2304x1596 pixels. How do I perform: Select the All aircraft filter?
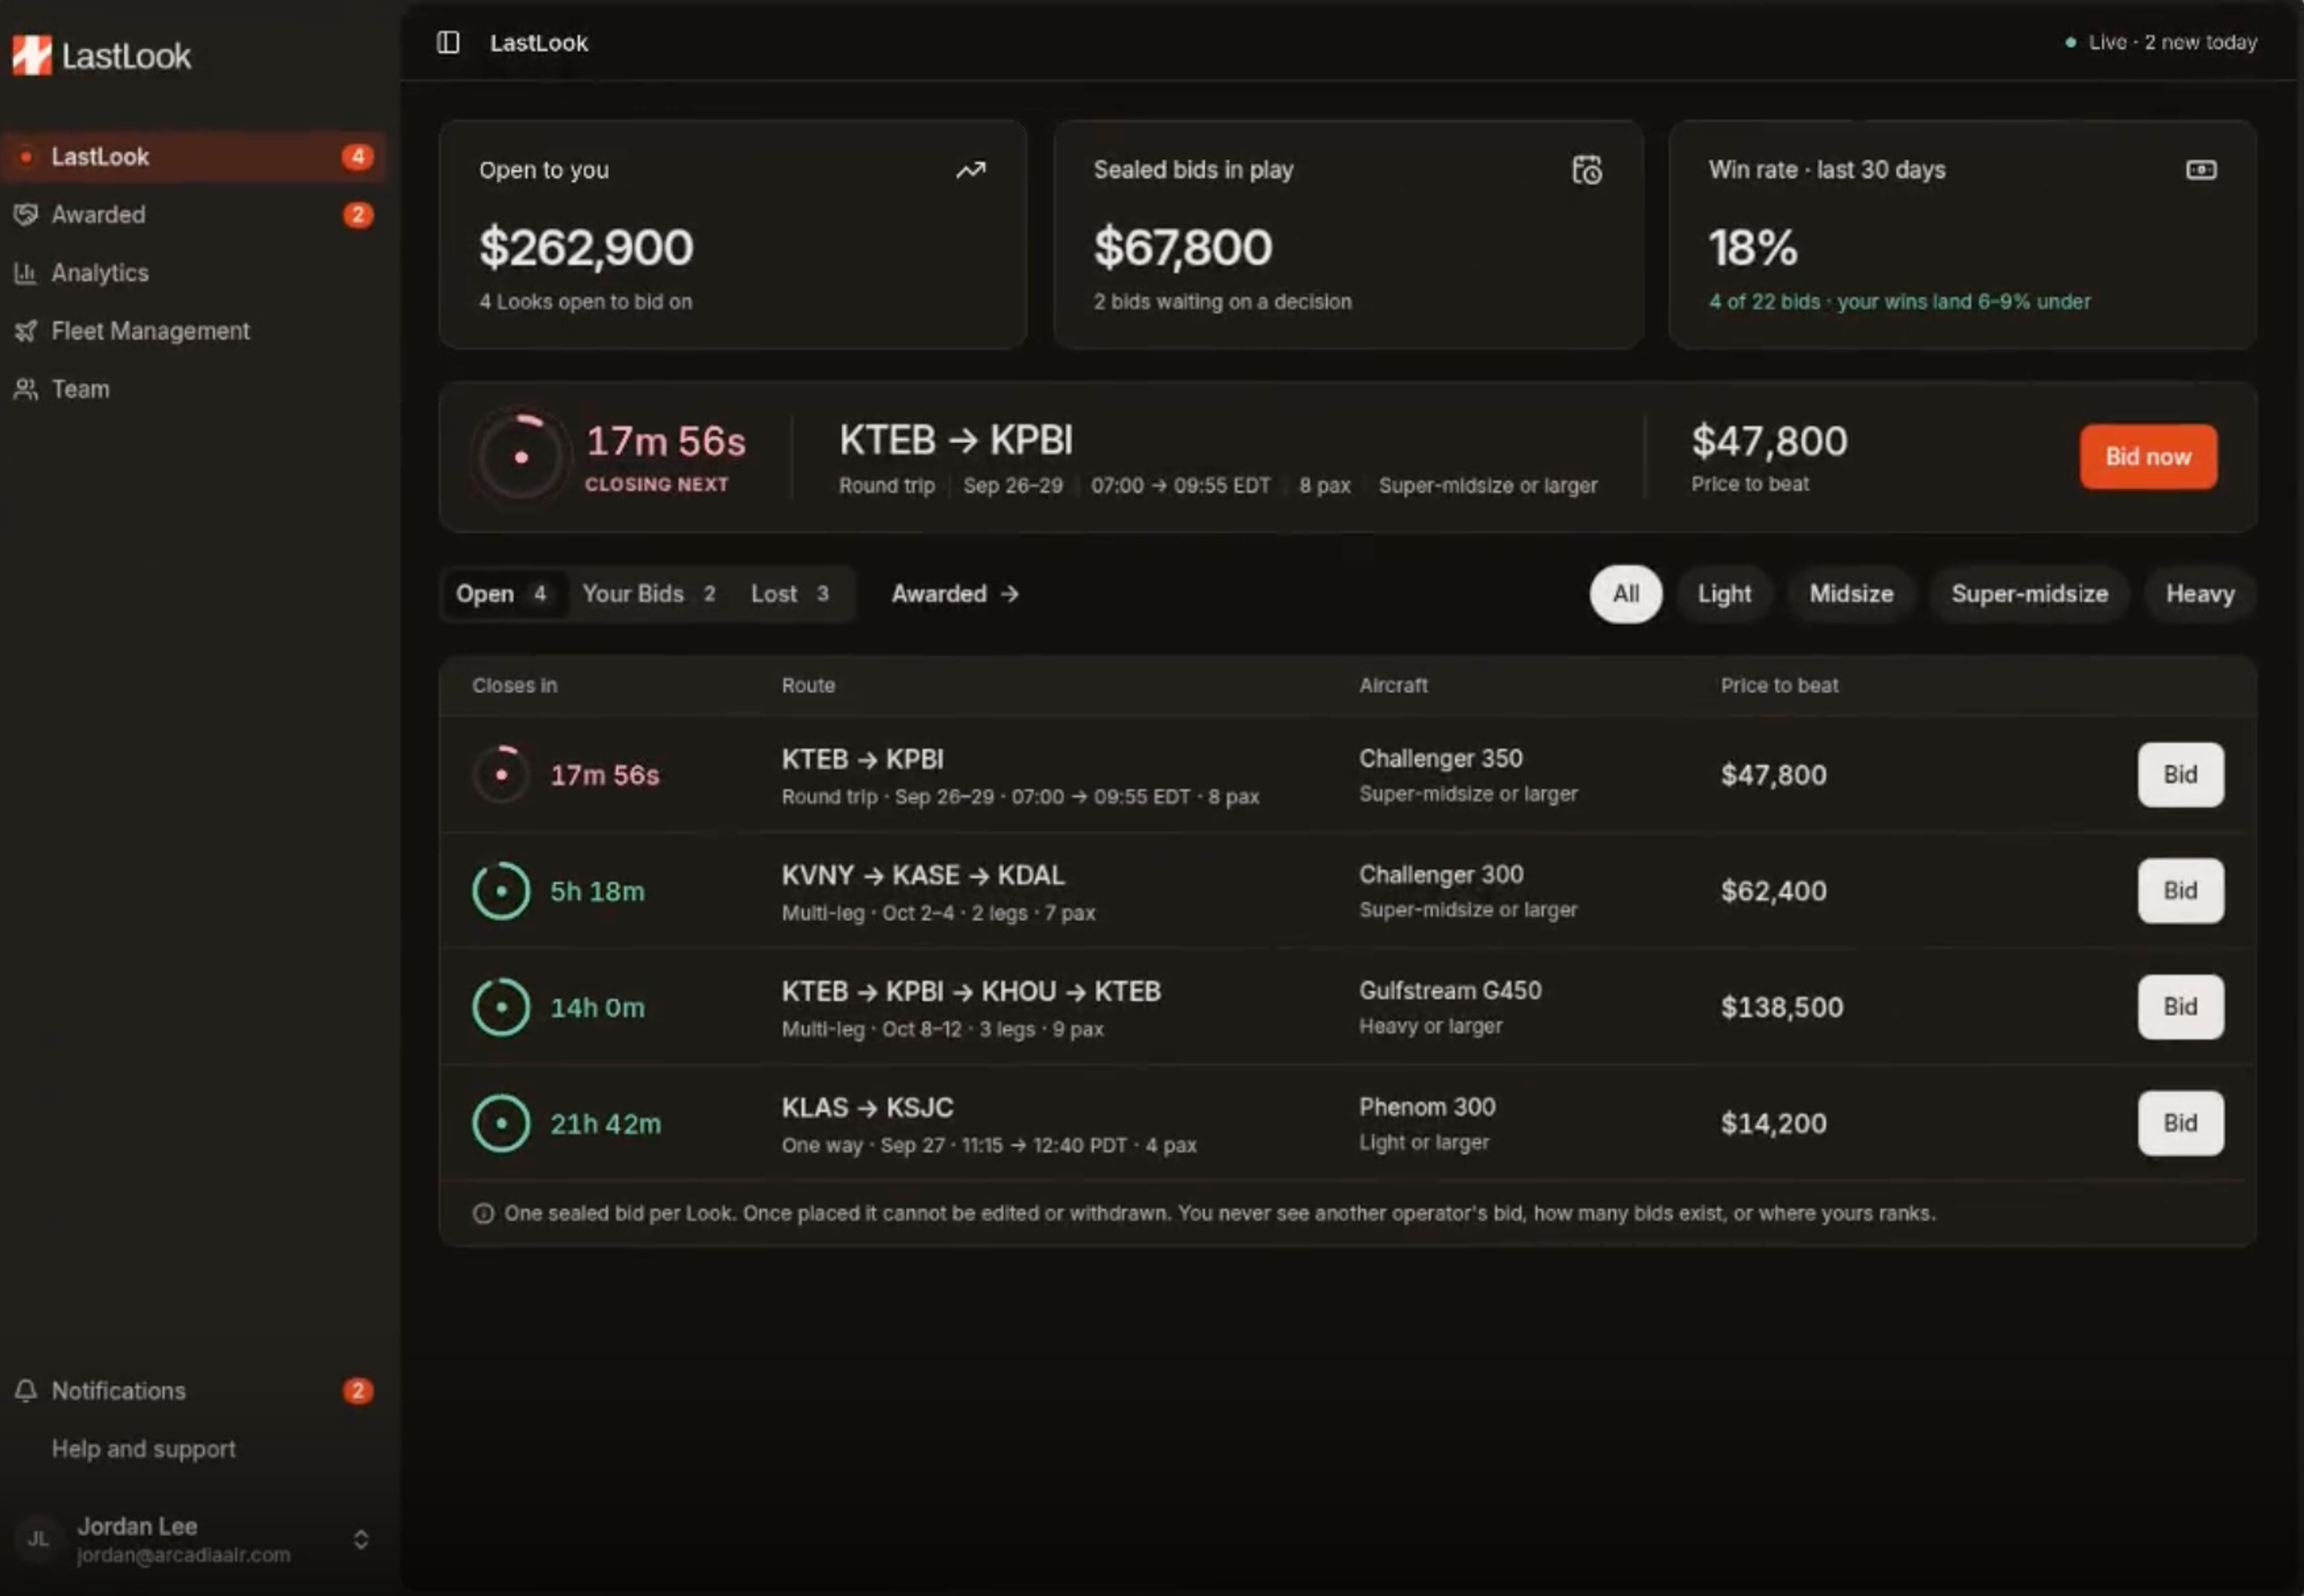(1625, 594)
